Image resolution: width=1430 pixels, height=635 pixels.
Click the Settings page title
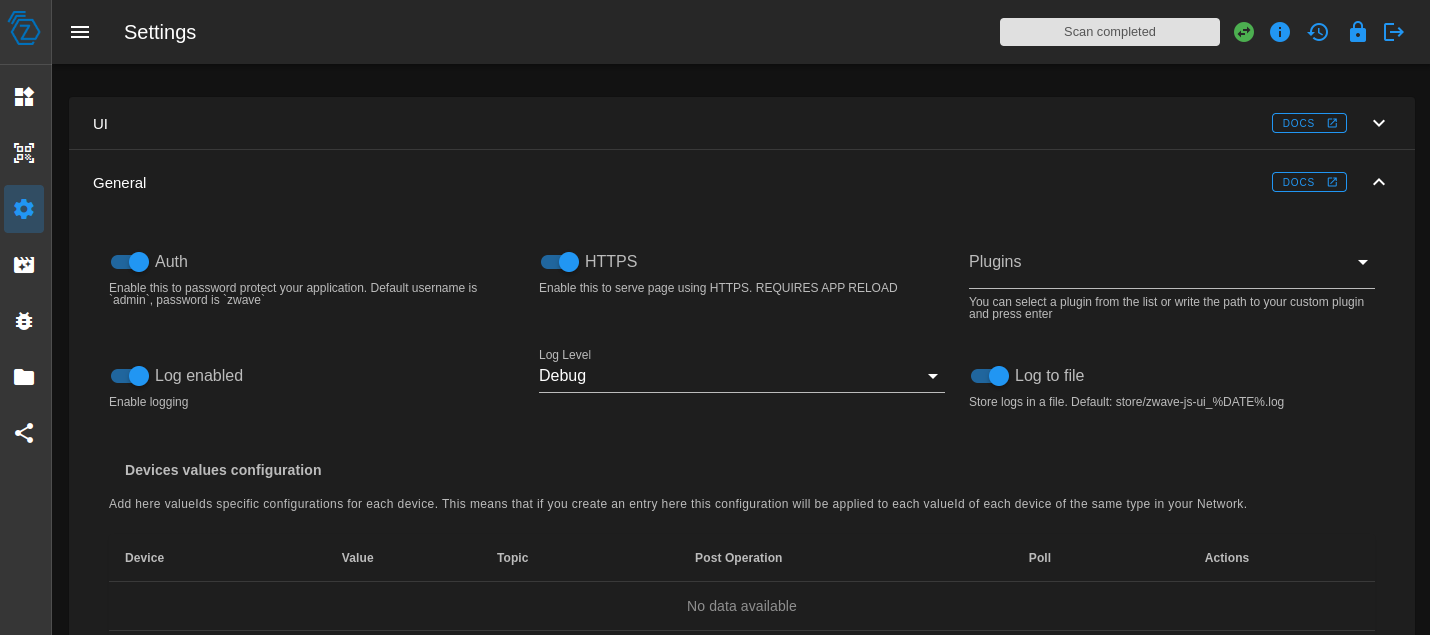click(x=160, y=32)
